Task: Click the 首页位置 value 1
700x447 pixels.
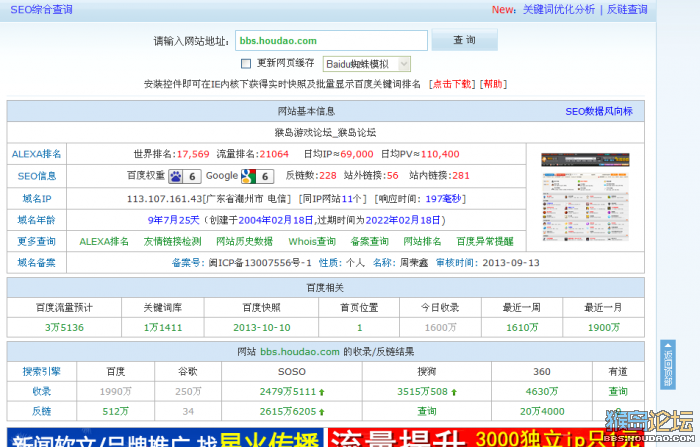Action: [x=359, y=328]
